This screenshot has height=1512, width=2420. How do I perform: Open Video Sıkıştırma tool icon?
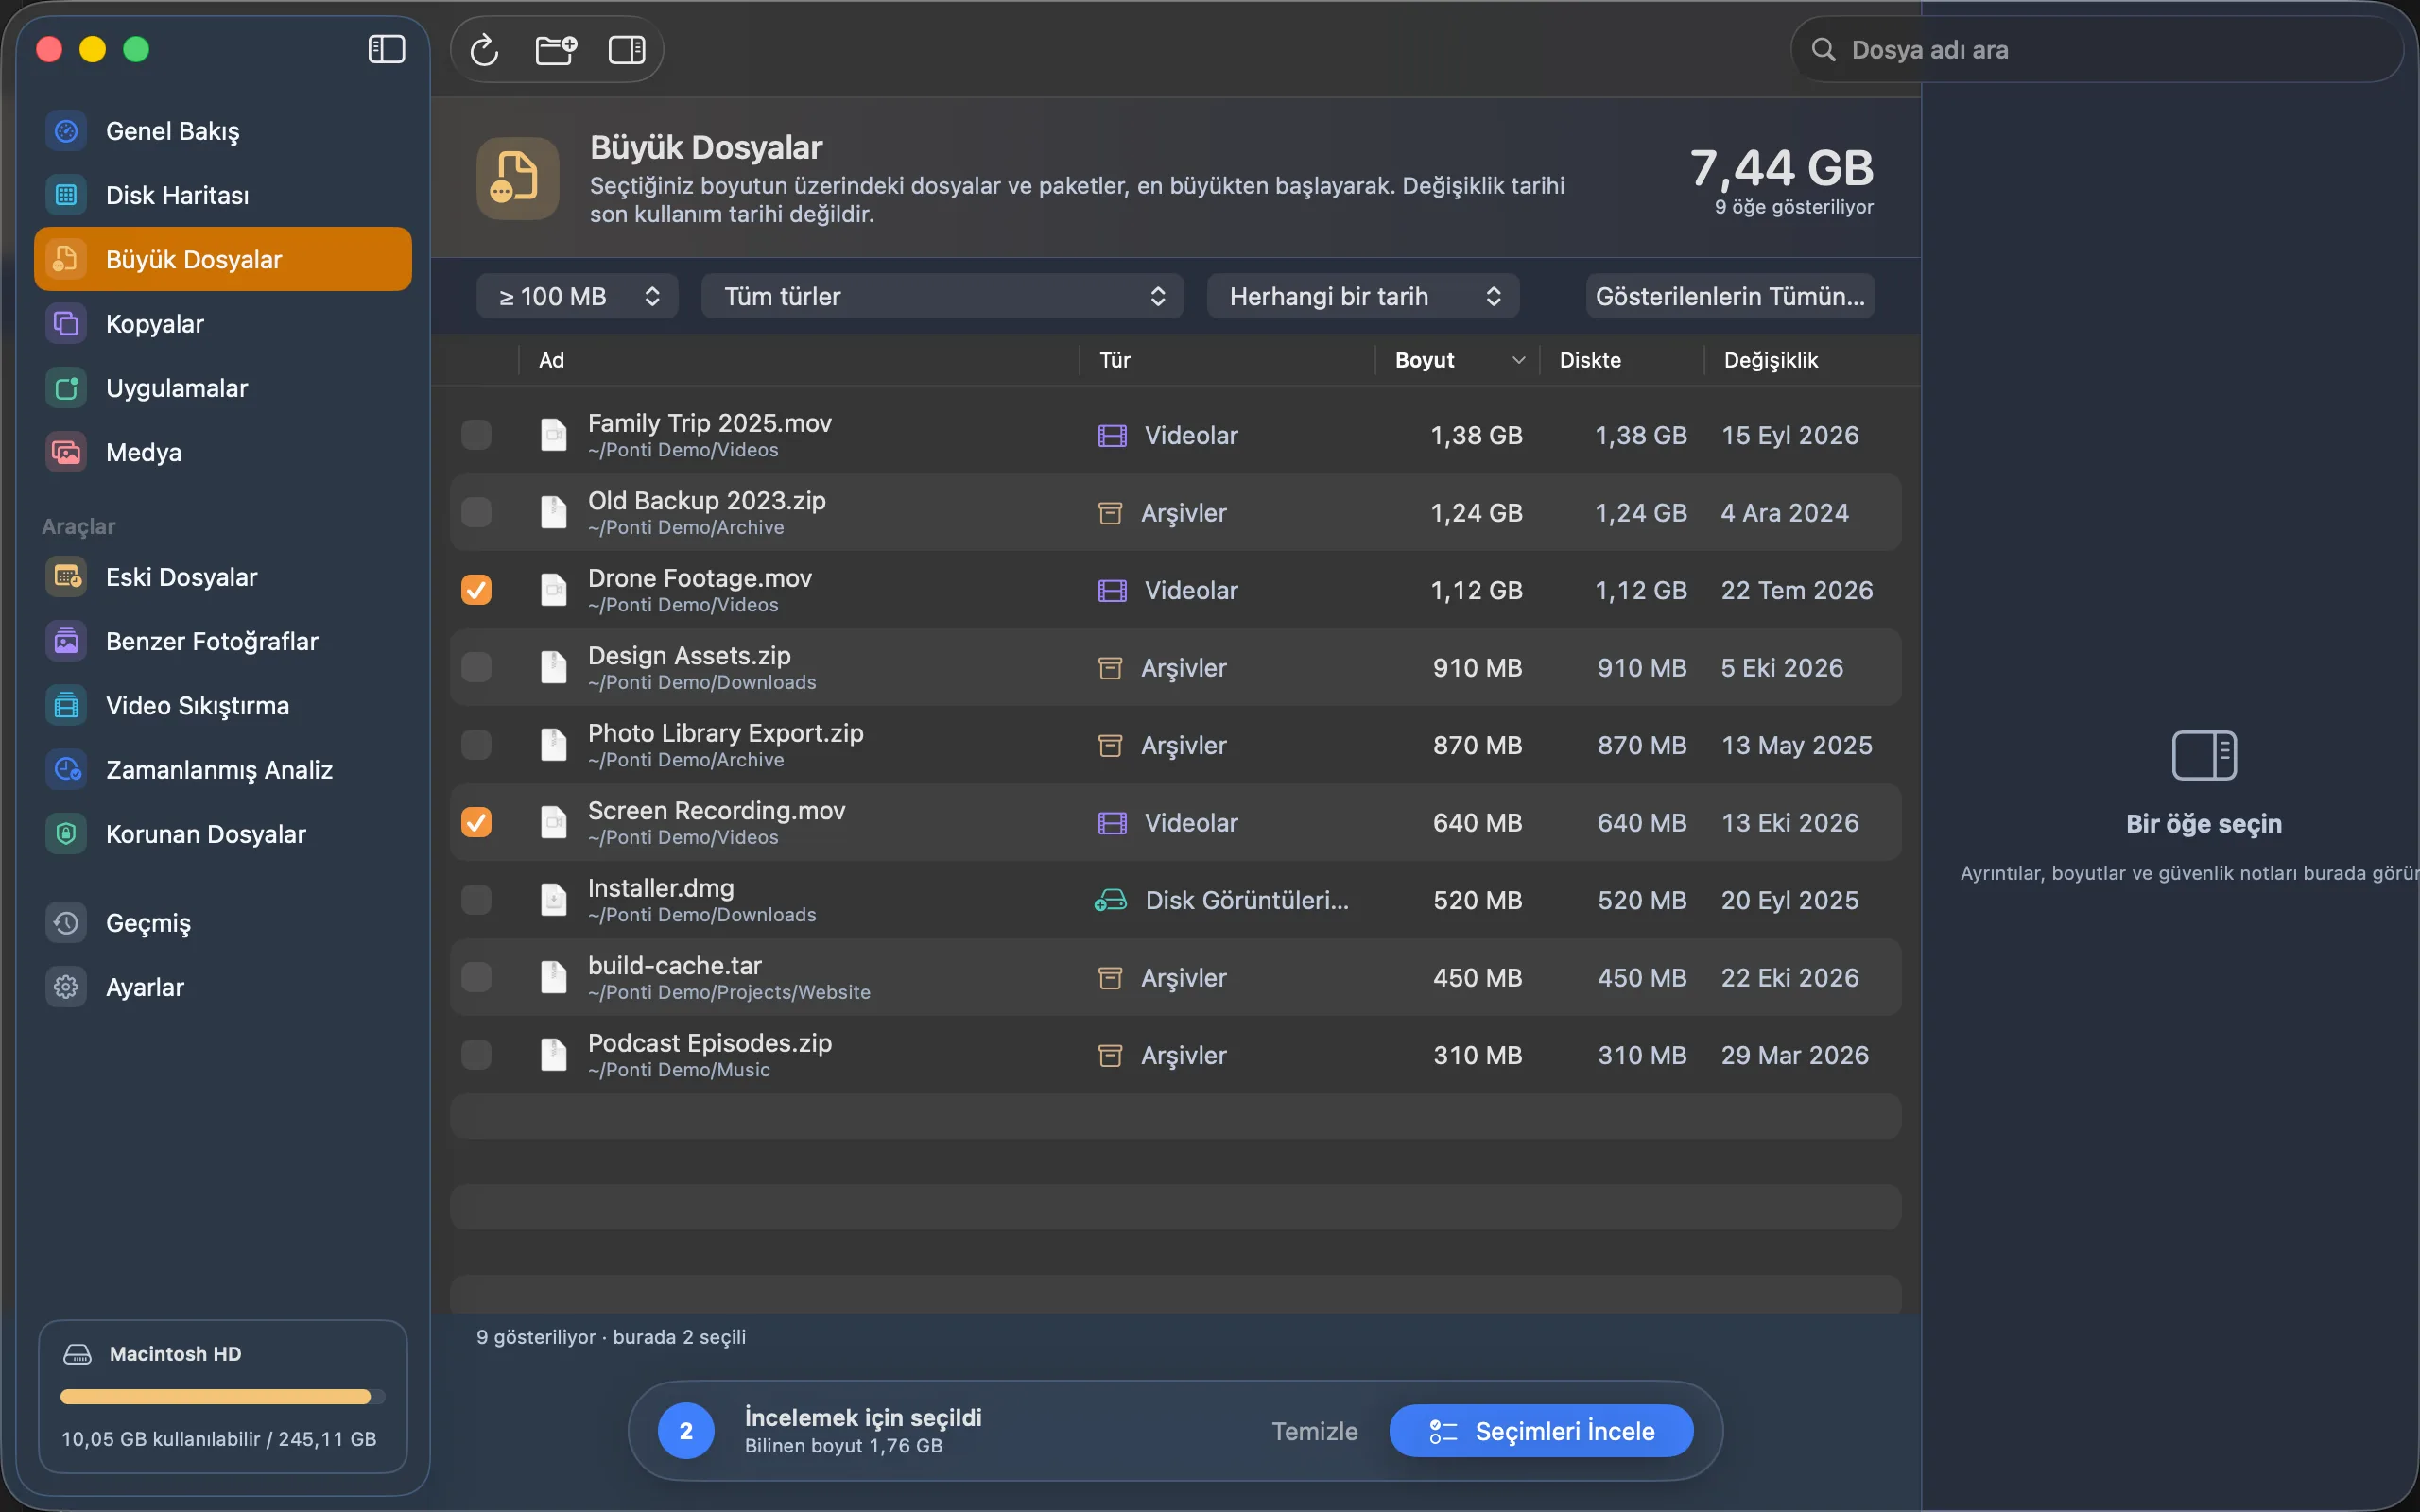pyautogui.click(x=66, y=705)
